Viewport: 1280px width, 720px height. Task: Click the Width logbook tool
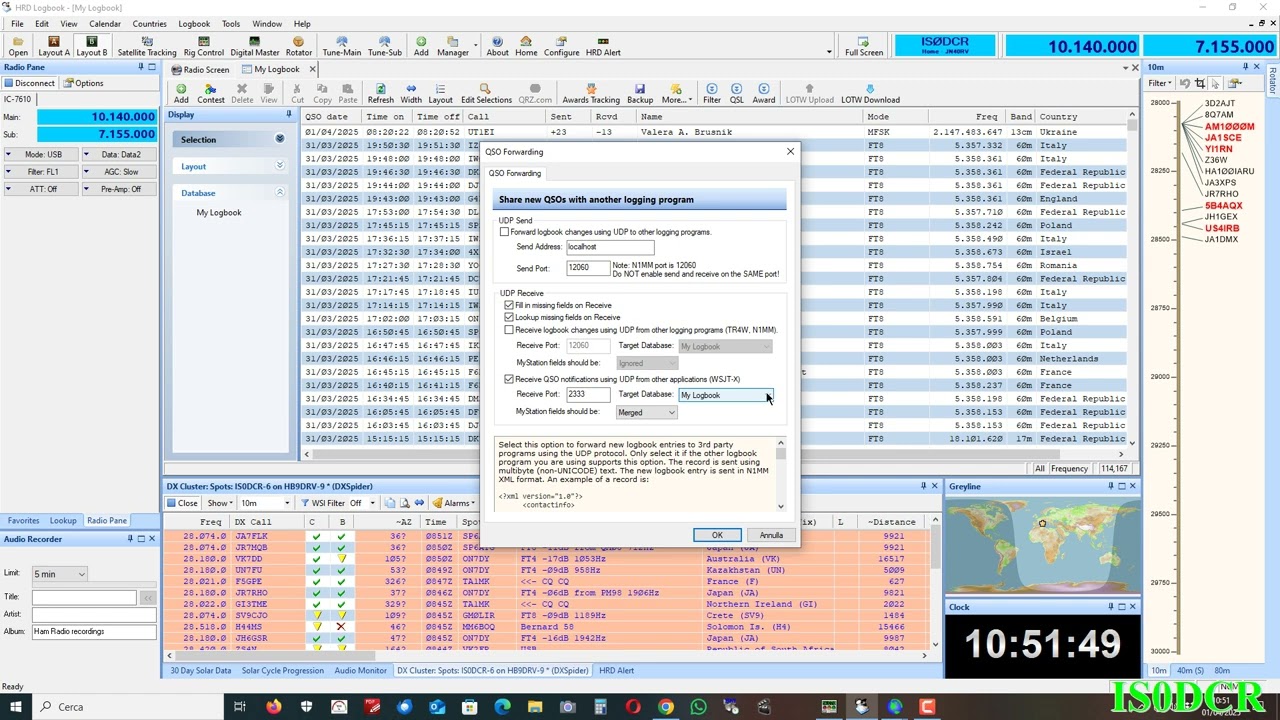point(411,94)
